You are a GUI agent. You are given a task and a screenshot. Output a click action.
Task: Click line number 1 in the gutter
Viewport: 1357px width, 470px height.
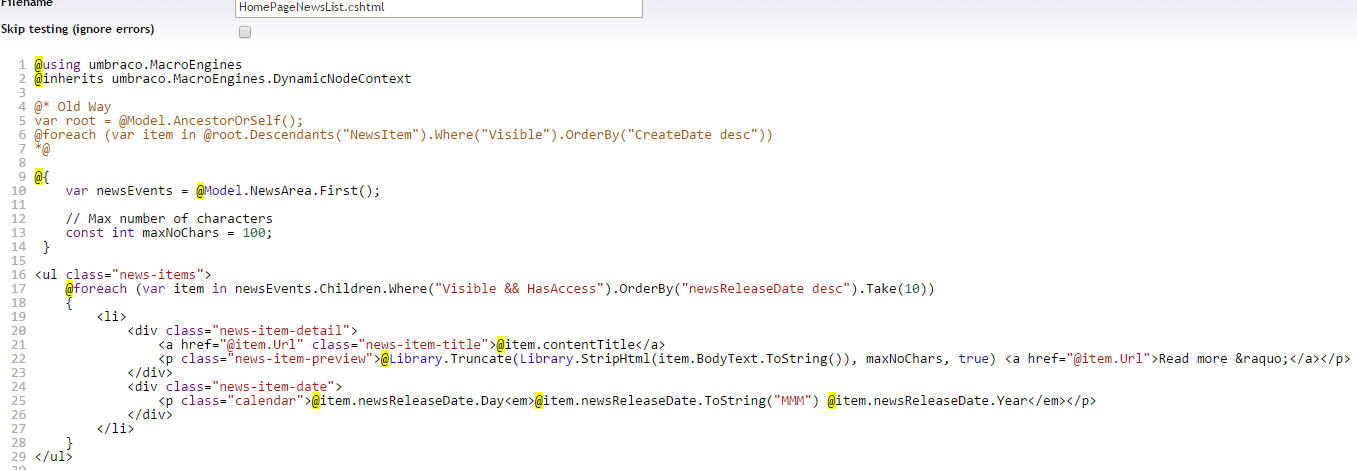22,65
